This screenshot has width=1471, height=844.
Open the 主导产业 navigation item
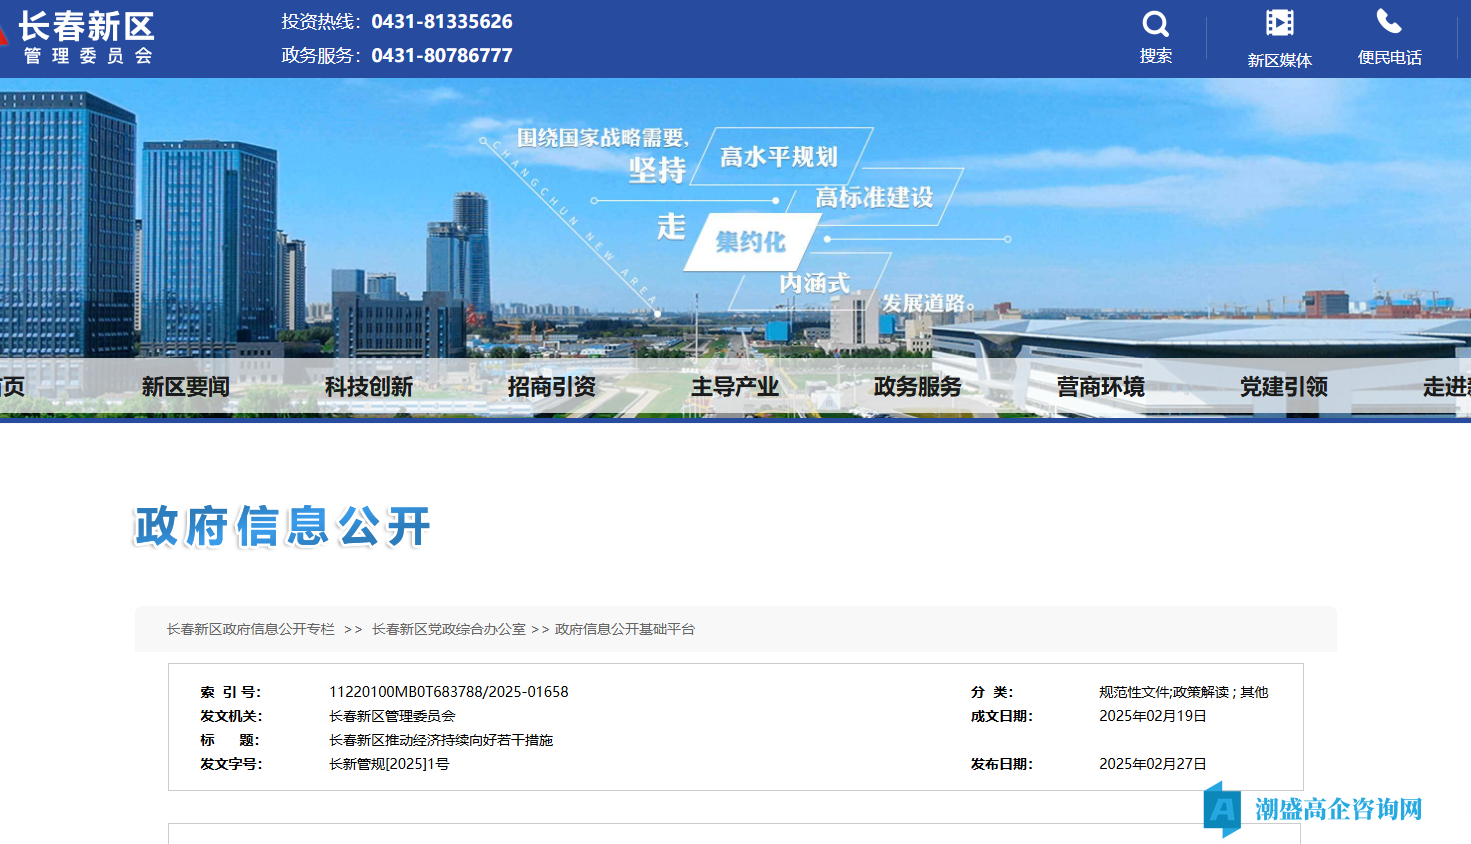click(734, 387)
